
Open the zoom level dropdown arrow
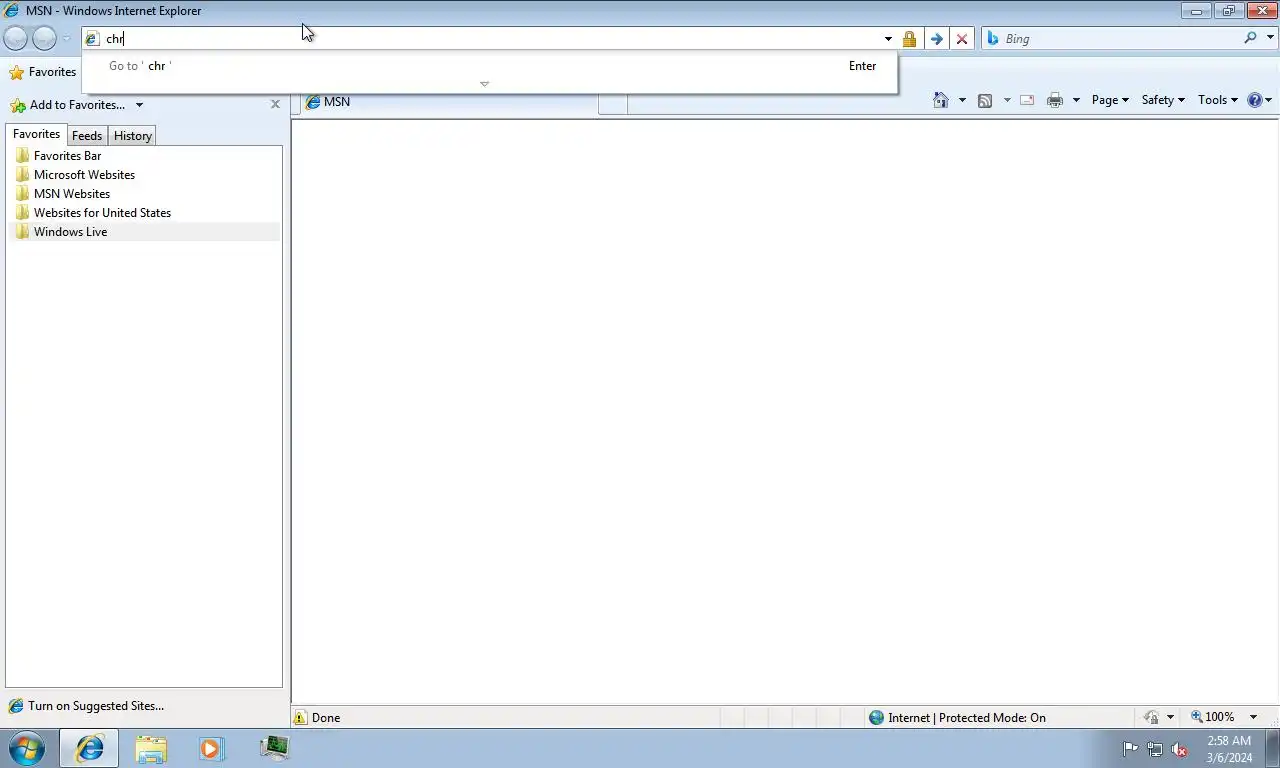tap(1253, 718)
